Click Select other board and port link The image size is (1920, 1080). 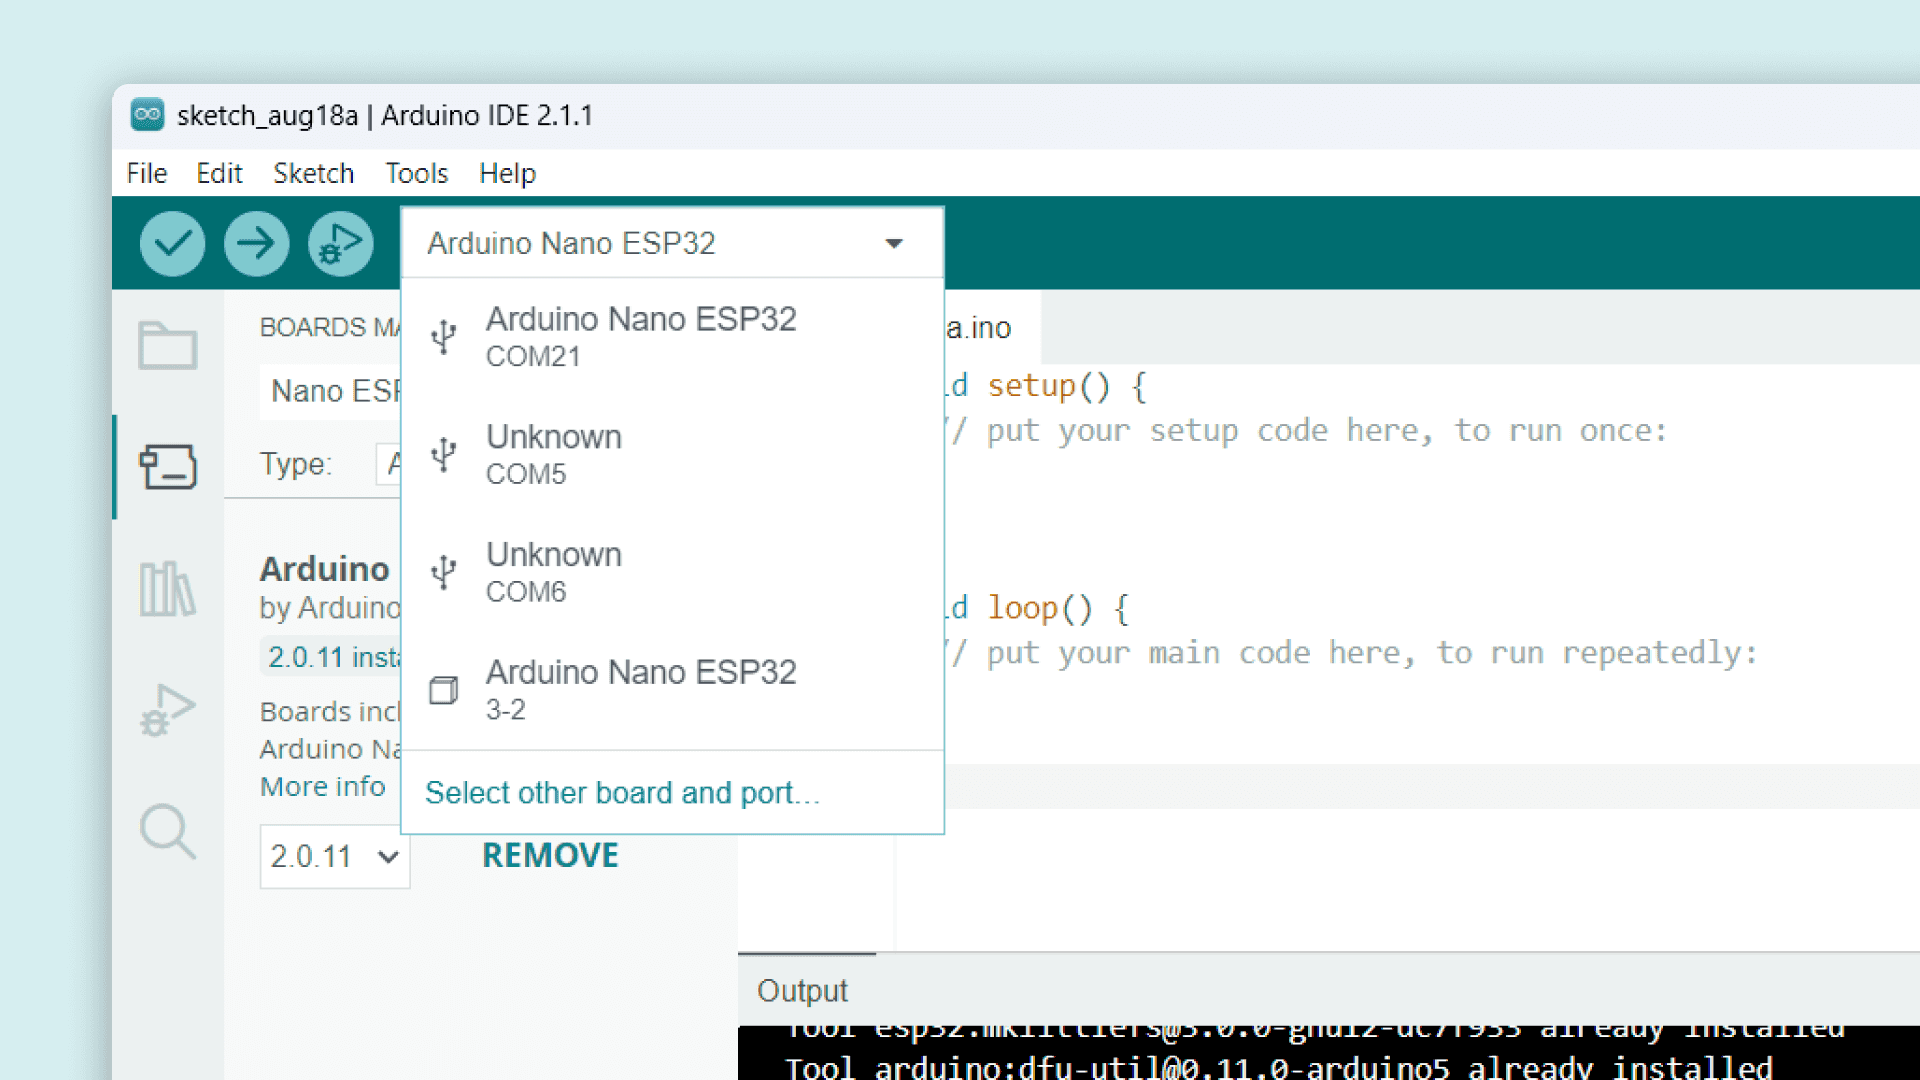click(x=622, y=793)
